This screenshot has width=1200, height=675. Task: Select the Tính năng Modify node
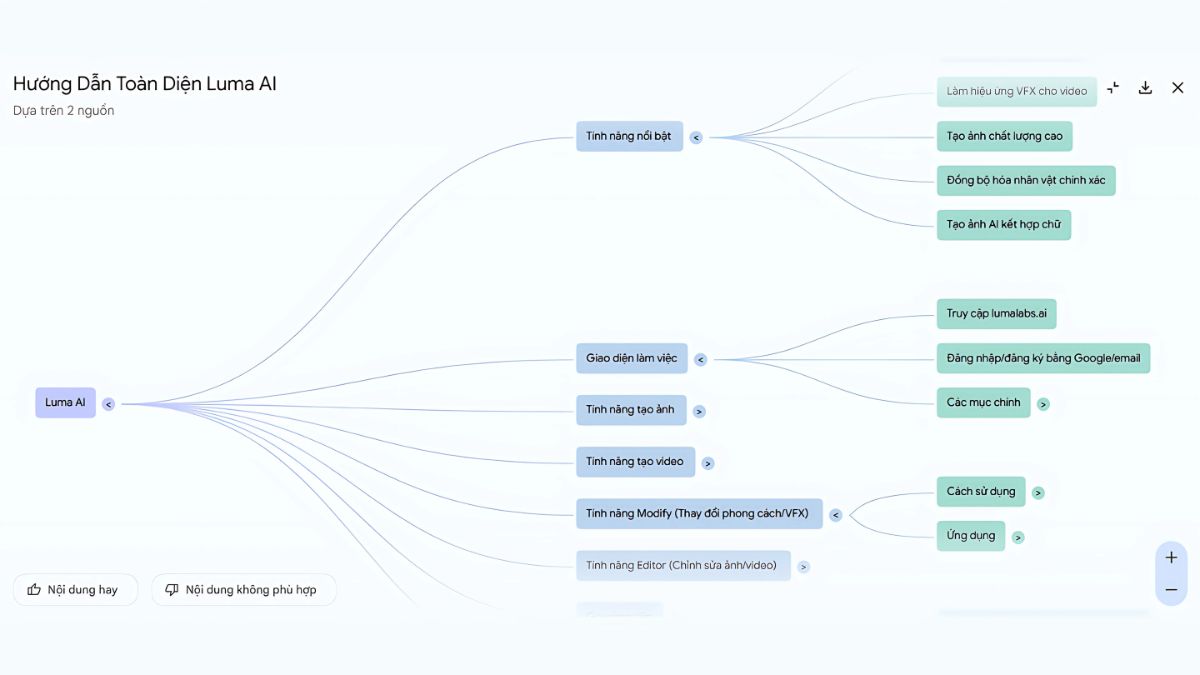[699, 514]
